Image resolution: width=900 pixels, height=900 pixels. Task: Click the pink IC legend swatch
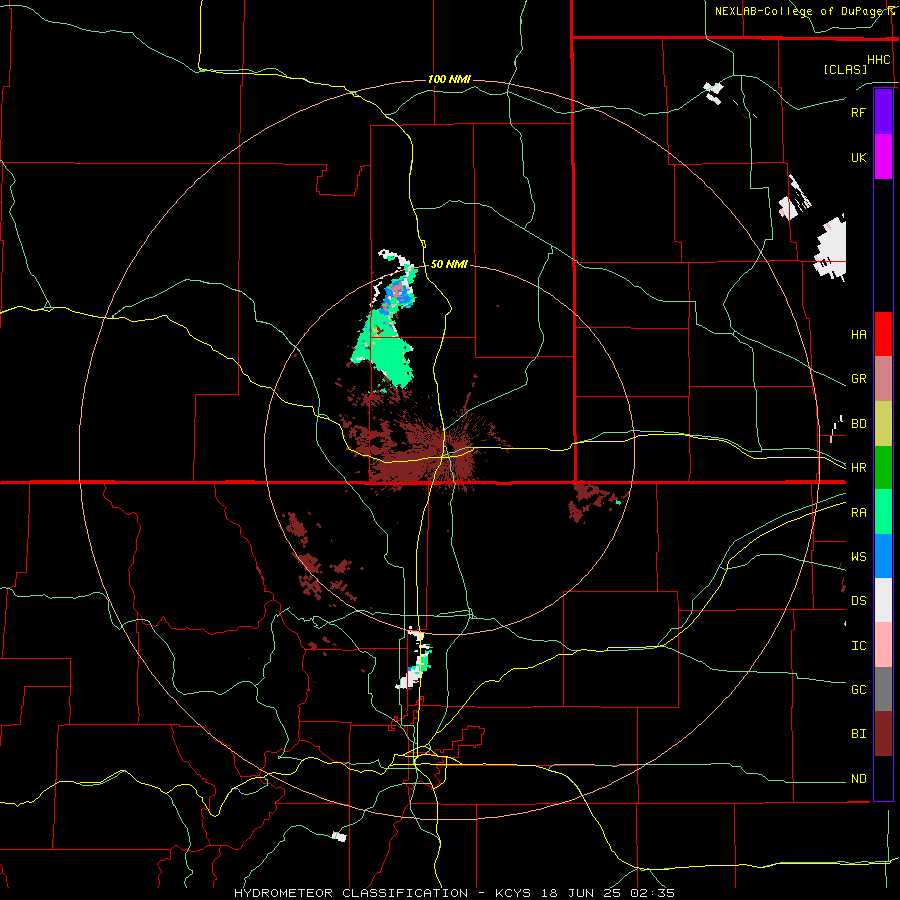(883, 645)
